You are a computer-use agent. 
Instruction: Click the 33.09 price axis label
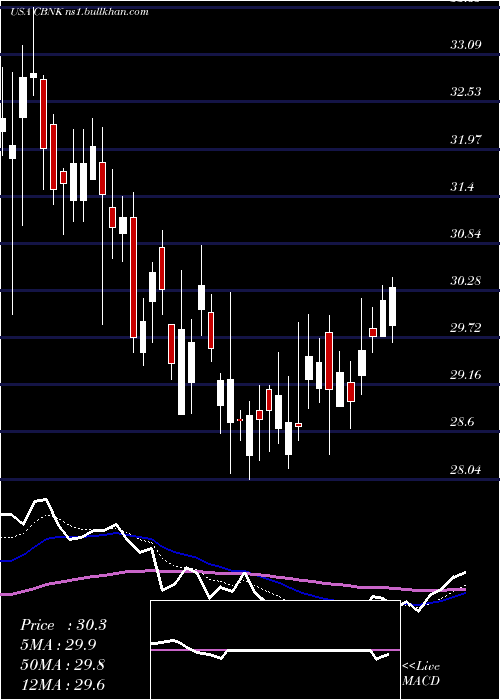(x=466, y=45)
